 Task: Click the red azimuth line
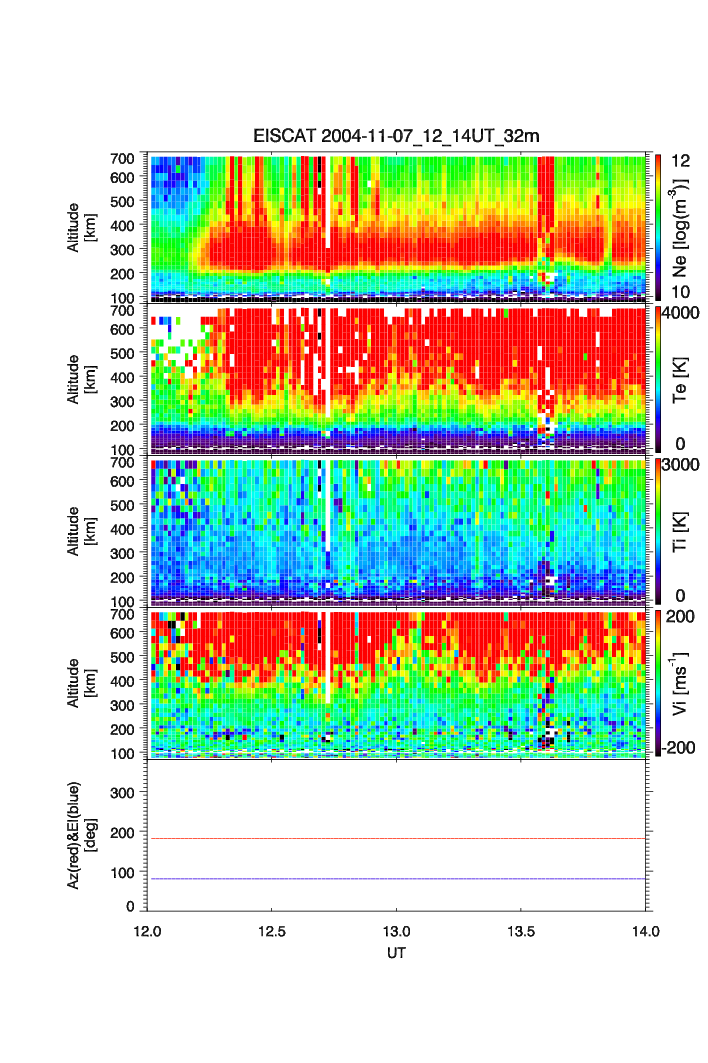click(x=400, y=839)
